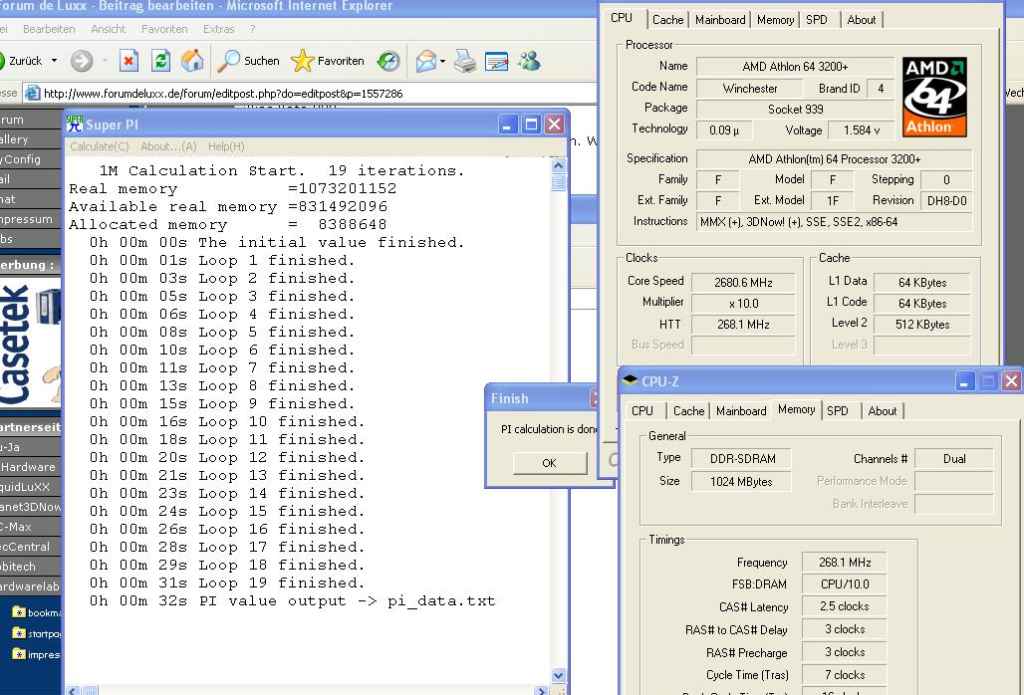Click the Code Name Winchester field

click(x=750, y=88)
